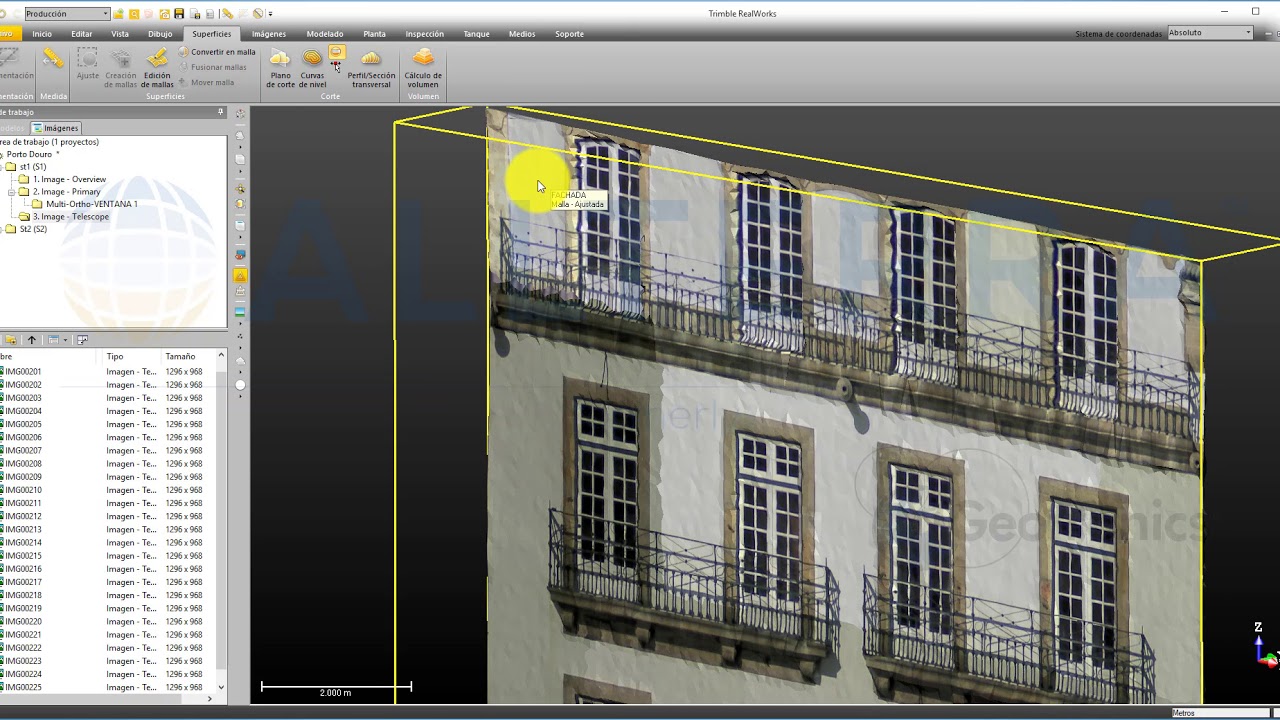The image size is (1280, 720).
Task: Open the Modelado ribbon tab
Action: point(325,34)
